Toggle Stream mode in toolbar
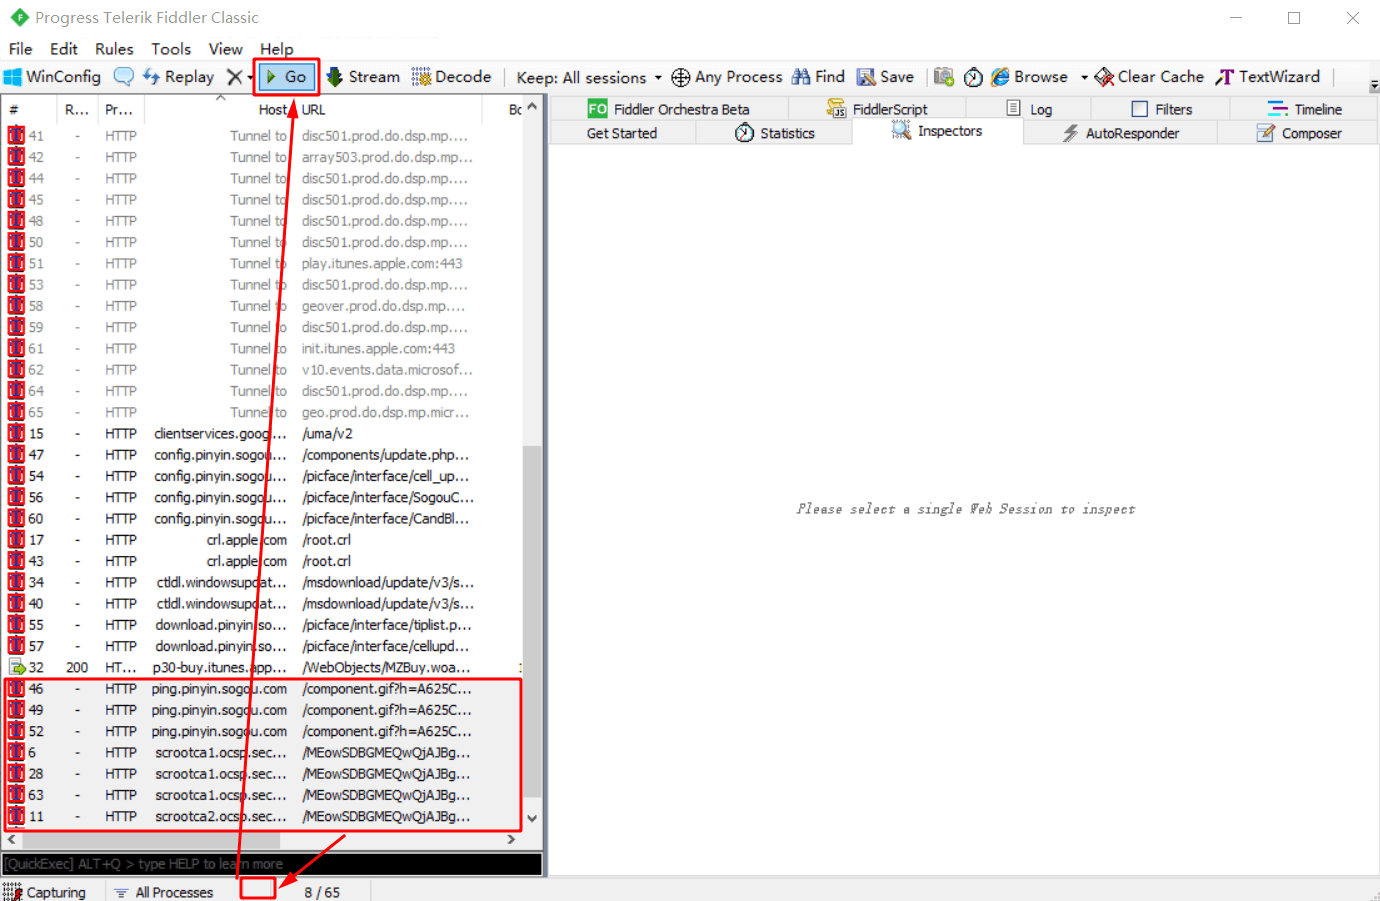Screen dimensions: 1380x901 (x=363, y=77)
